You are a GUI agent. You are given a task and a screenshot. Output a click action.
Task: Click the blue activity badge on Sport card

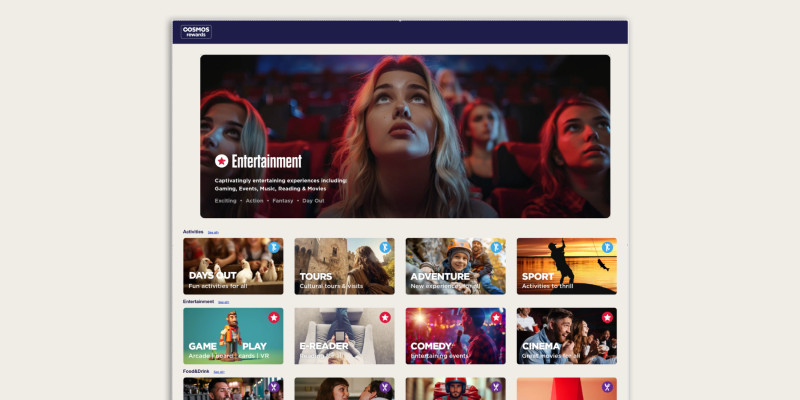pyautogui.click(x=607, y=247)
